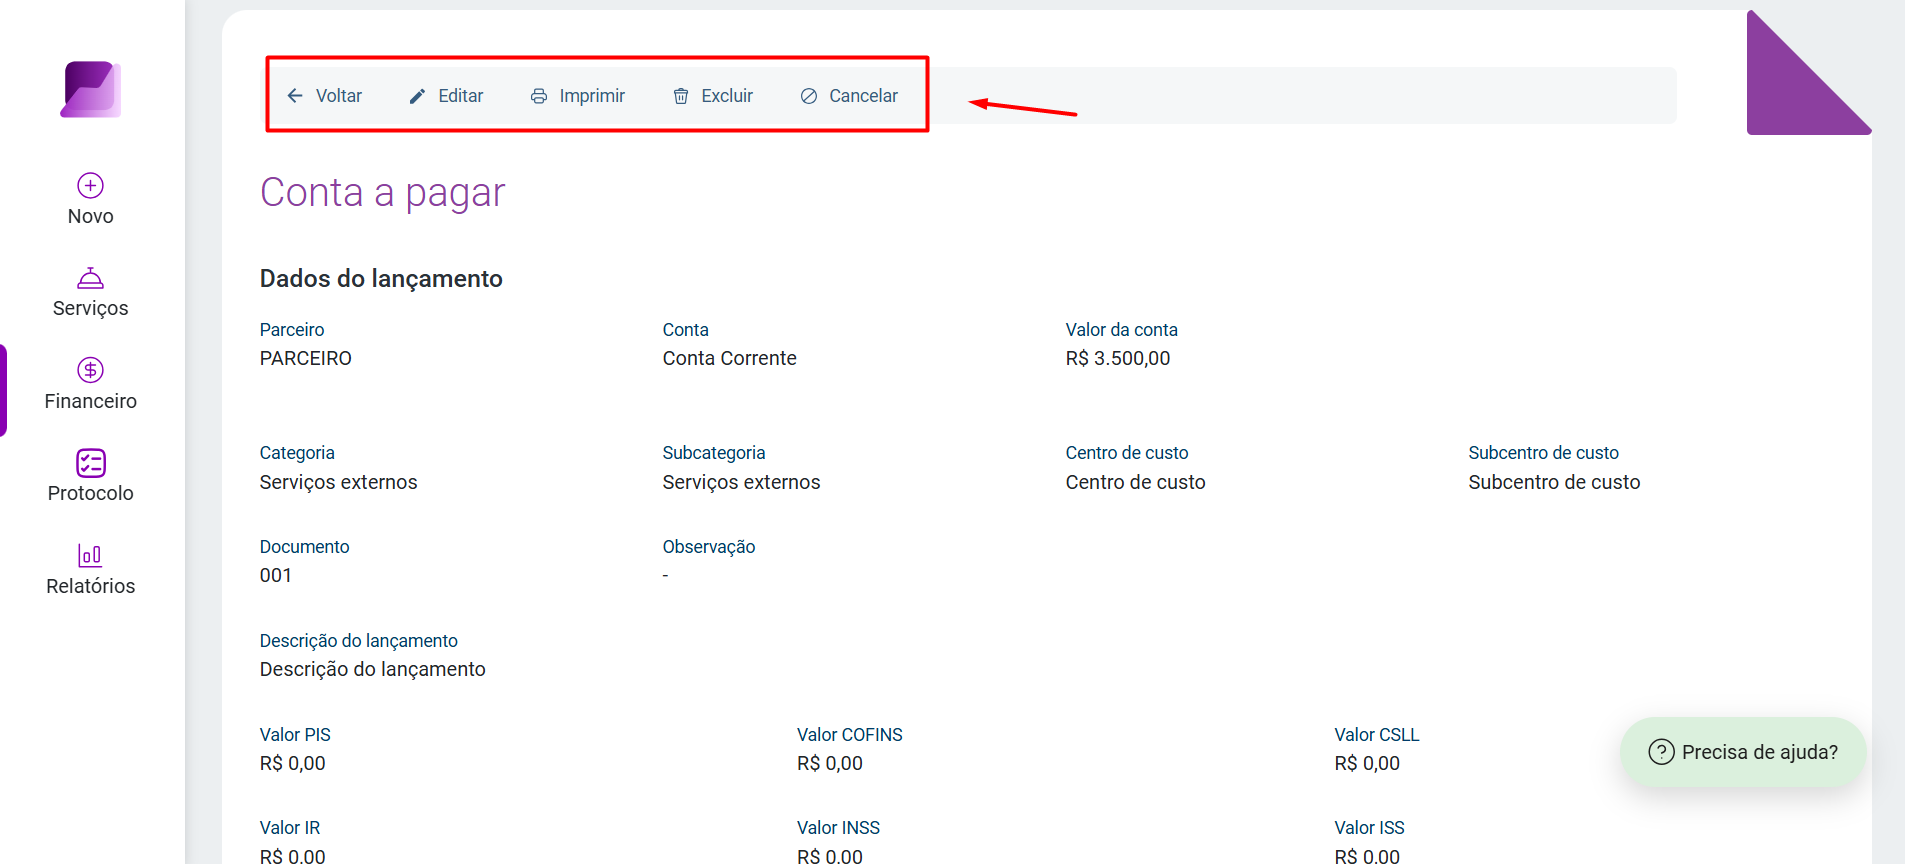Click the help question mark icon
Image resolution: width=1905 pixels, height=864 pixels.
coord(1661,752)
